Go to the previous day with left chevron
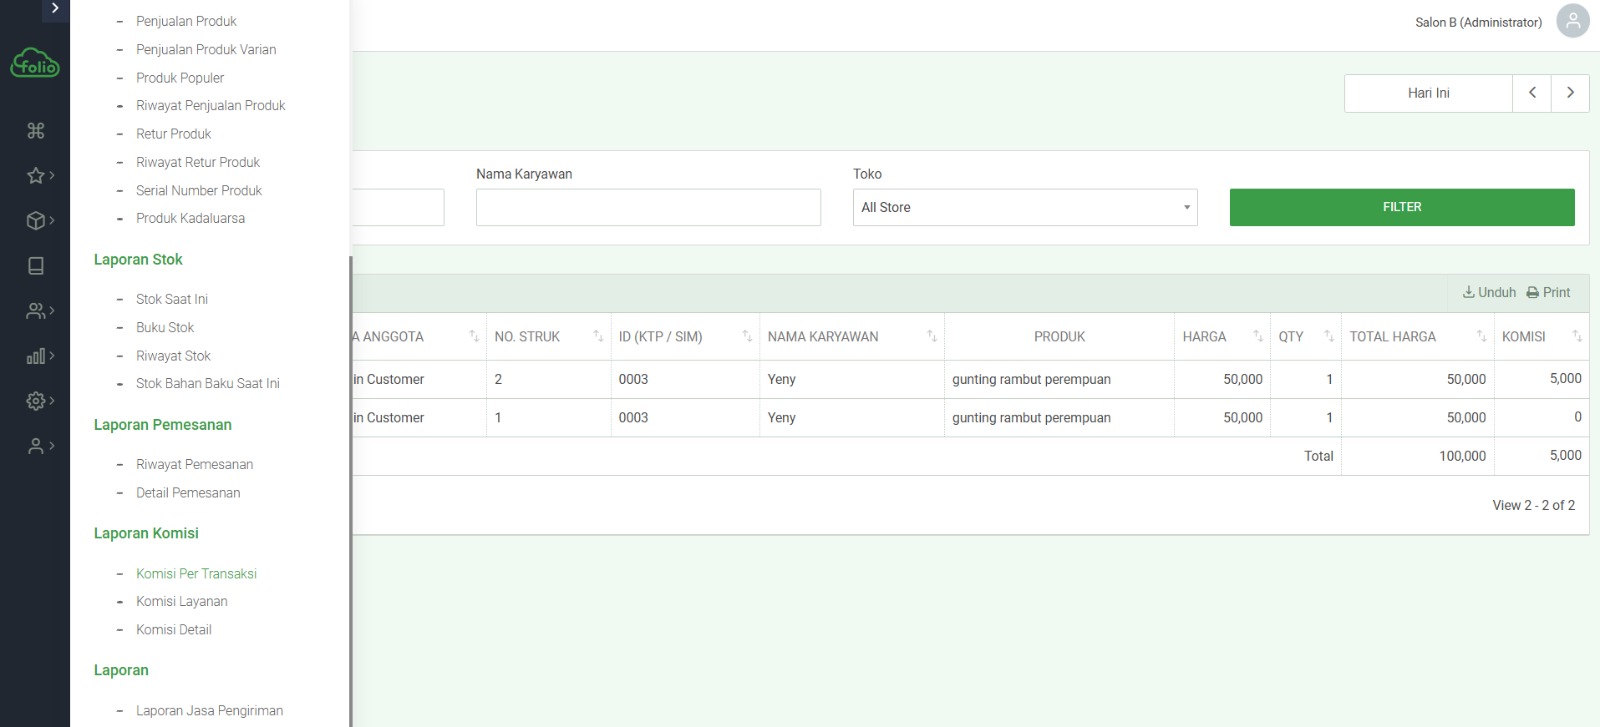The image size is (1600, 727). [1531, 93]
